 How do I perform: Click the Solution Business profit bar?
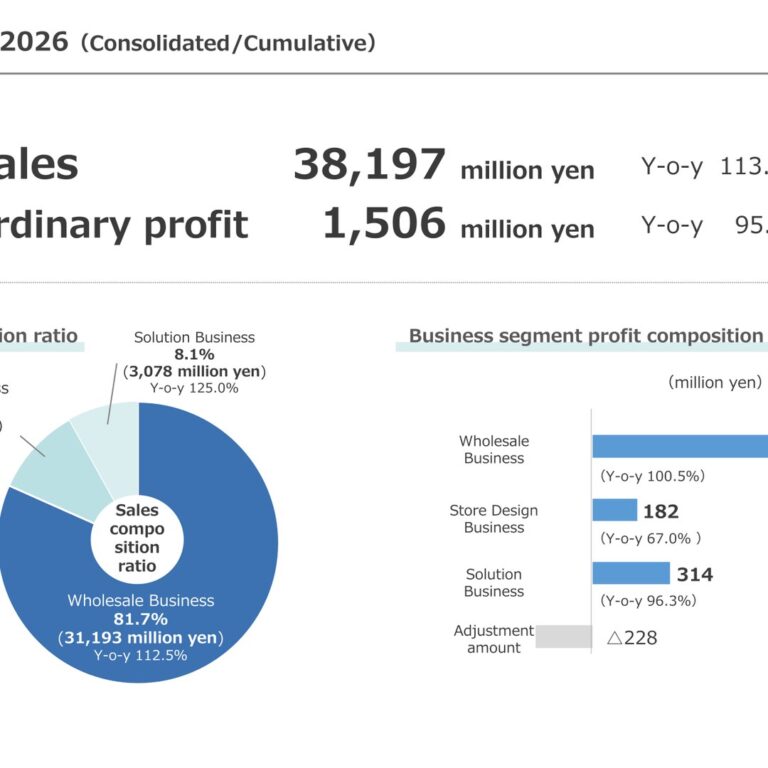[x=631, y=573]
